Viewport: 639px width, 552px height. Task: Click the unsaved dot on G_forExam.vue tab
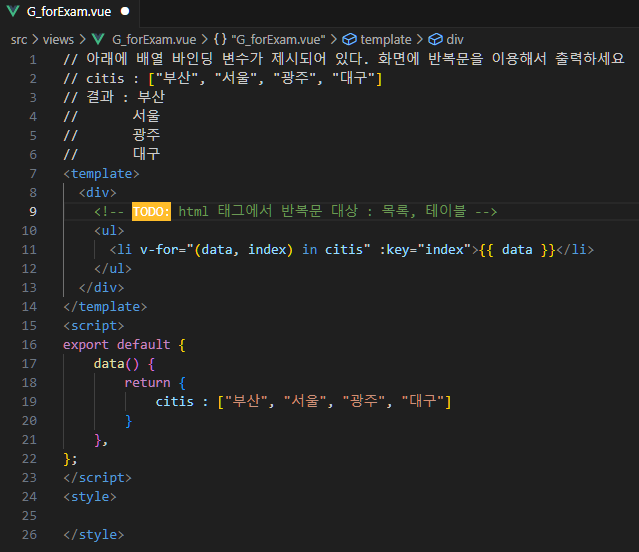(125, 11)
